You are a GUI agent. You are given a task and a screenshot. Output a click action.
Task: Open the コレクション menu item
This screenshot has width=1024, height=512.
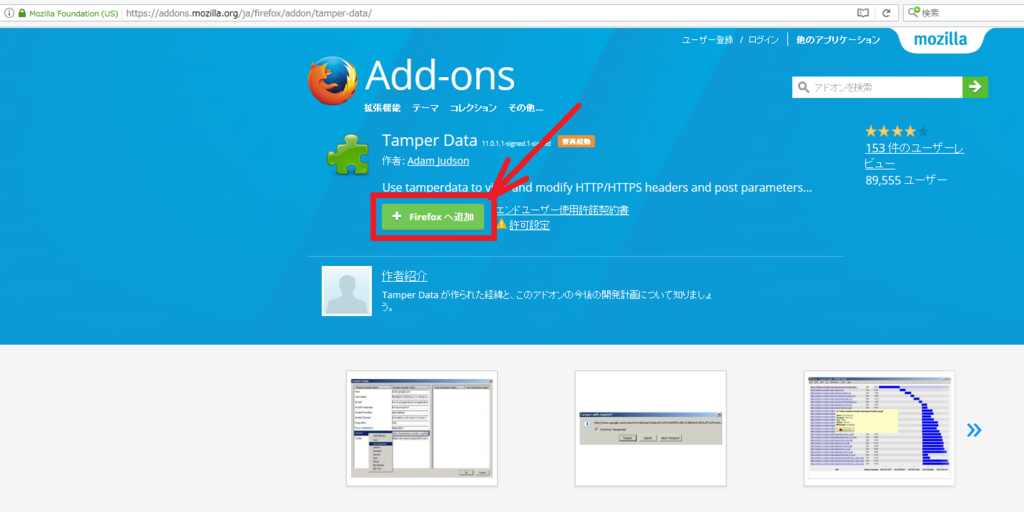pos(473,108)
